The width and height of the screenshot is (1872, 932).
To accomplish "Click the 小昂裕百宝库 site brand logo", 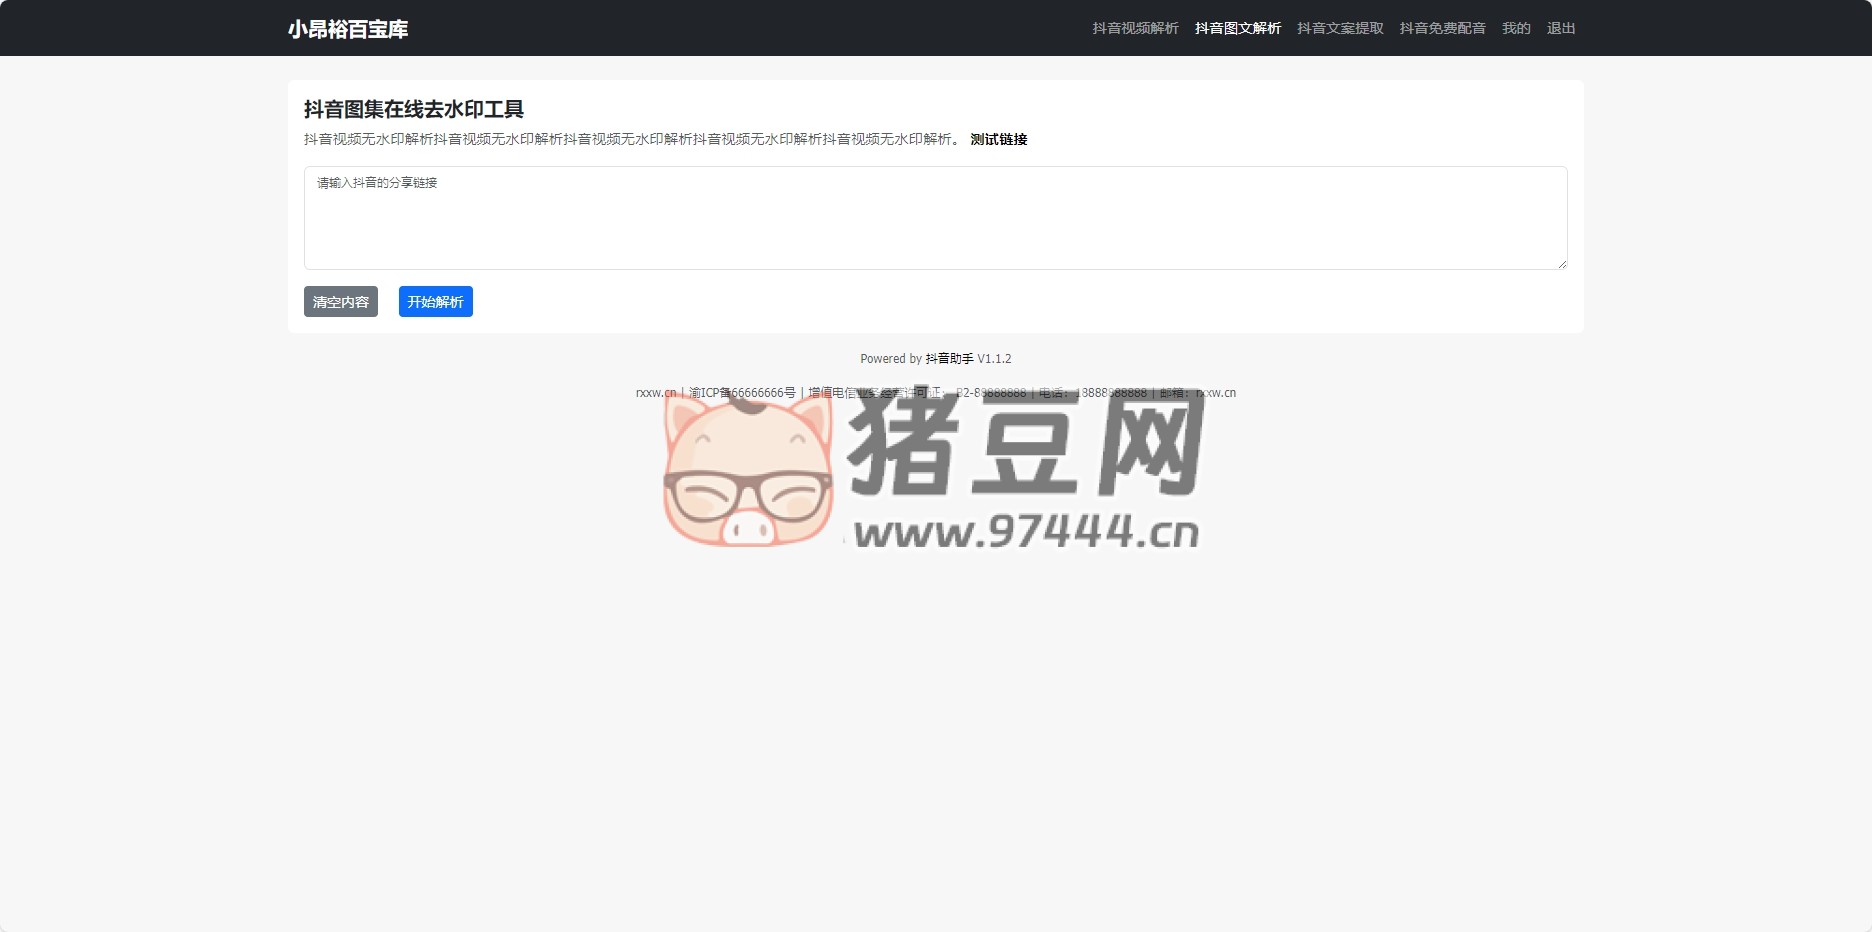I will pyautogui.click(x=348, y=29).
